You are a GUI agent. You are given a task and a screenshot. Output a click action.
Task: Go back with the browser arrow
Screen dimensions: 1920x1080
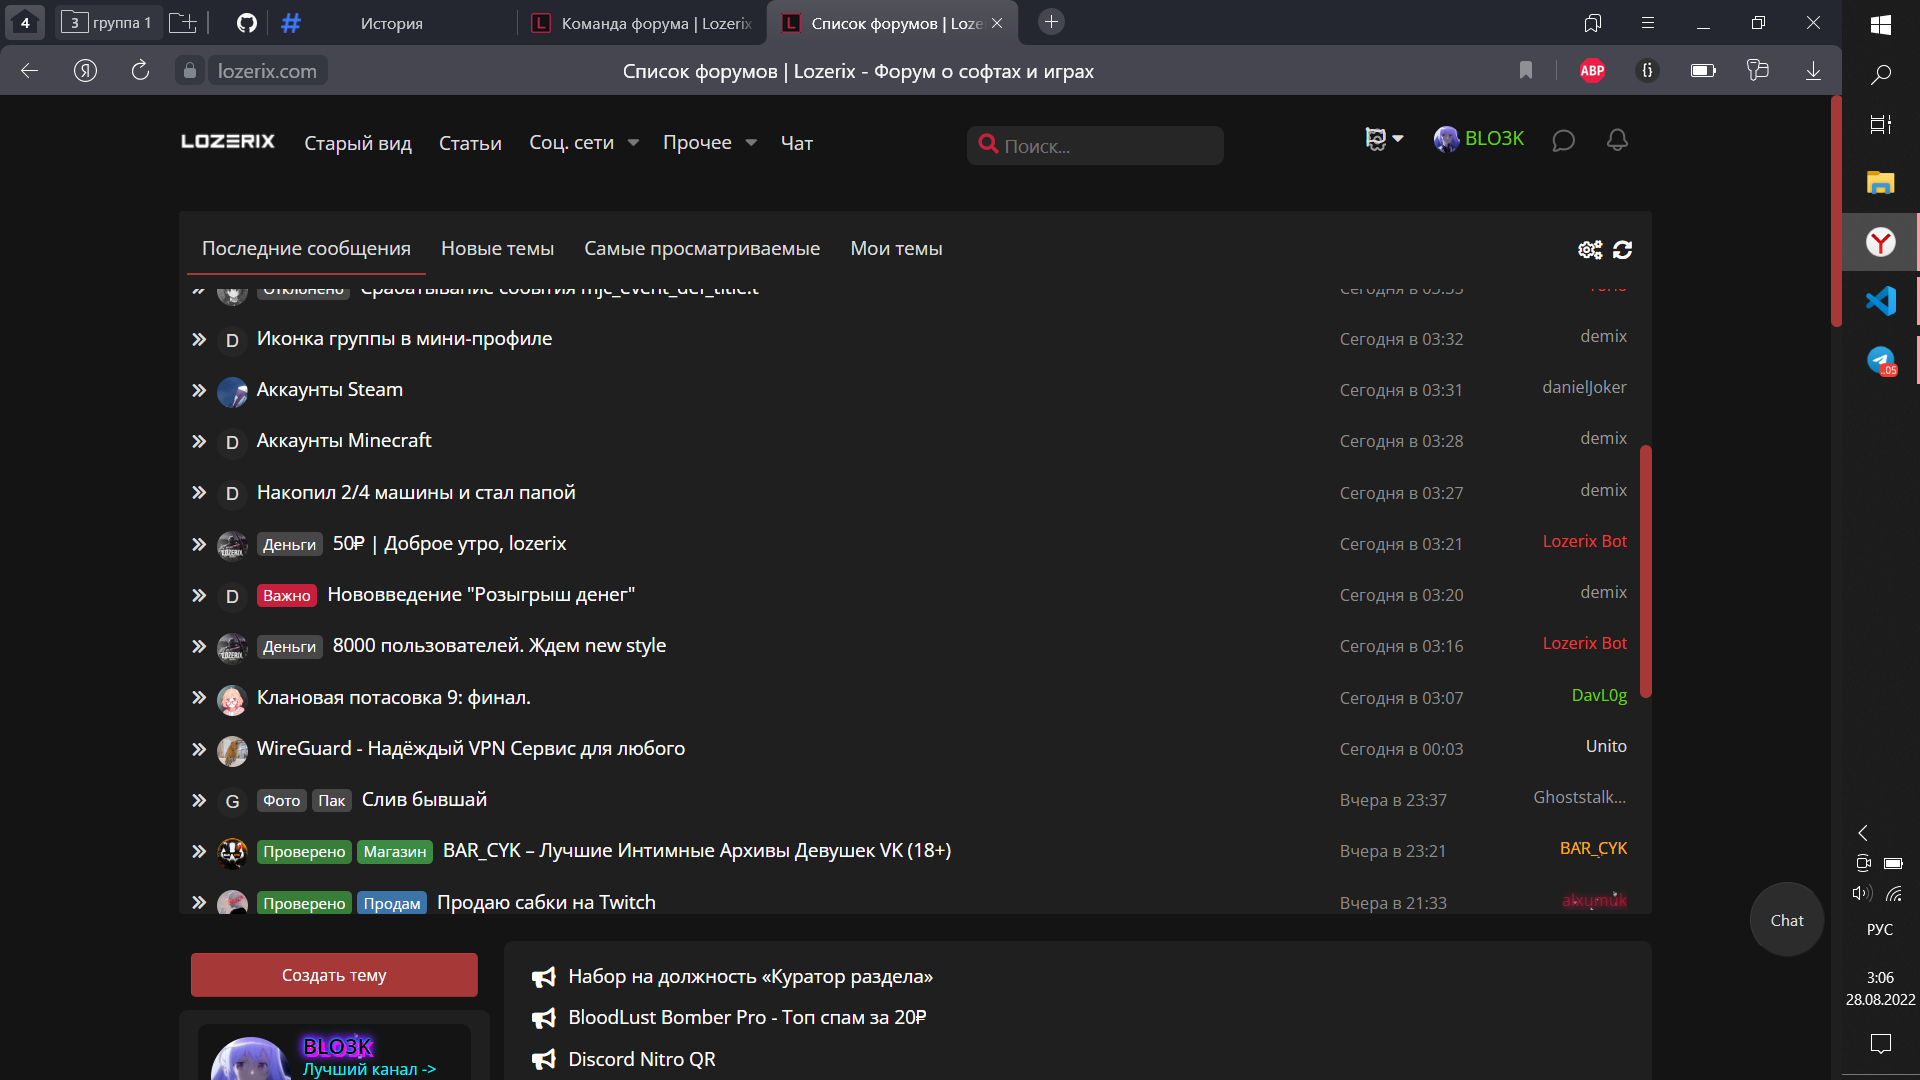(x=30, y=70)
